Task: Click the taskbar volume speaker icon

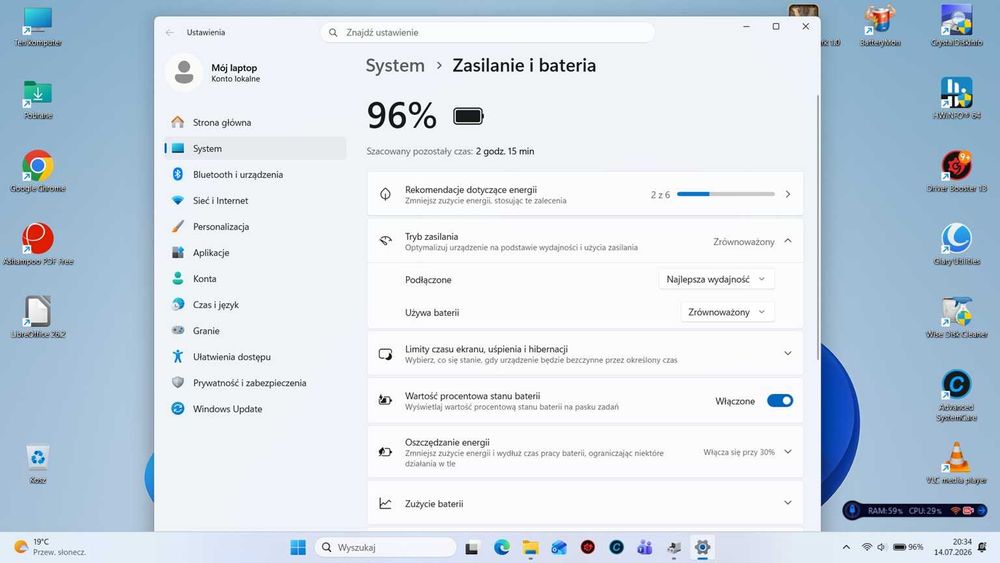Action: pos(881,547)
